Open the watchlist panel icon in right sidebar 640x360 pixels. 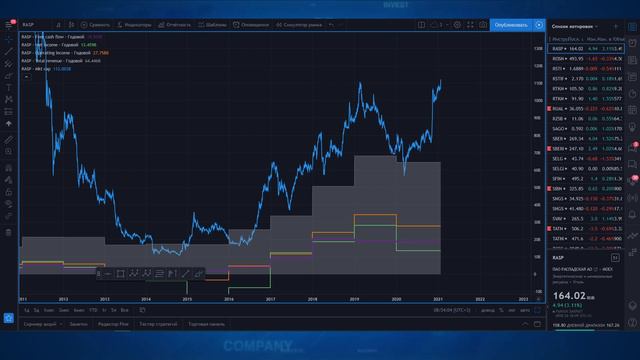(632, 27)
